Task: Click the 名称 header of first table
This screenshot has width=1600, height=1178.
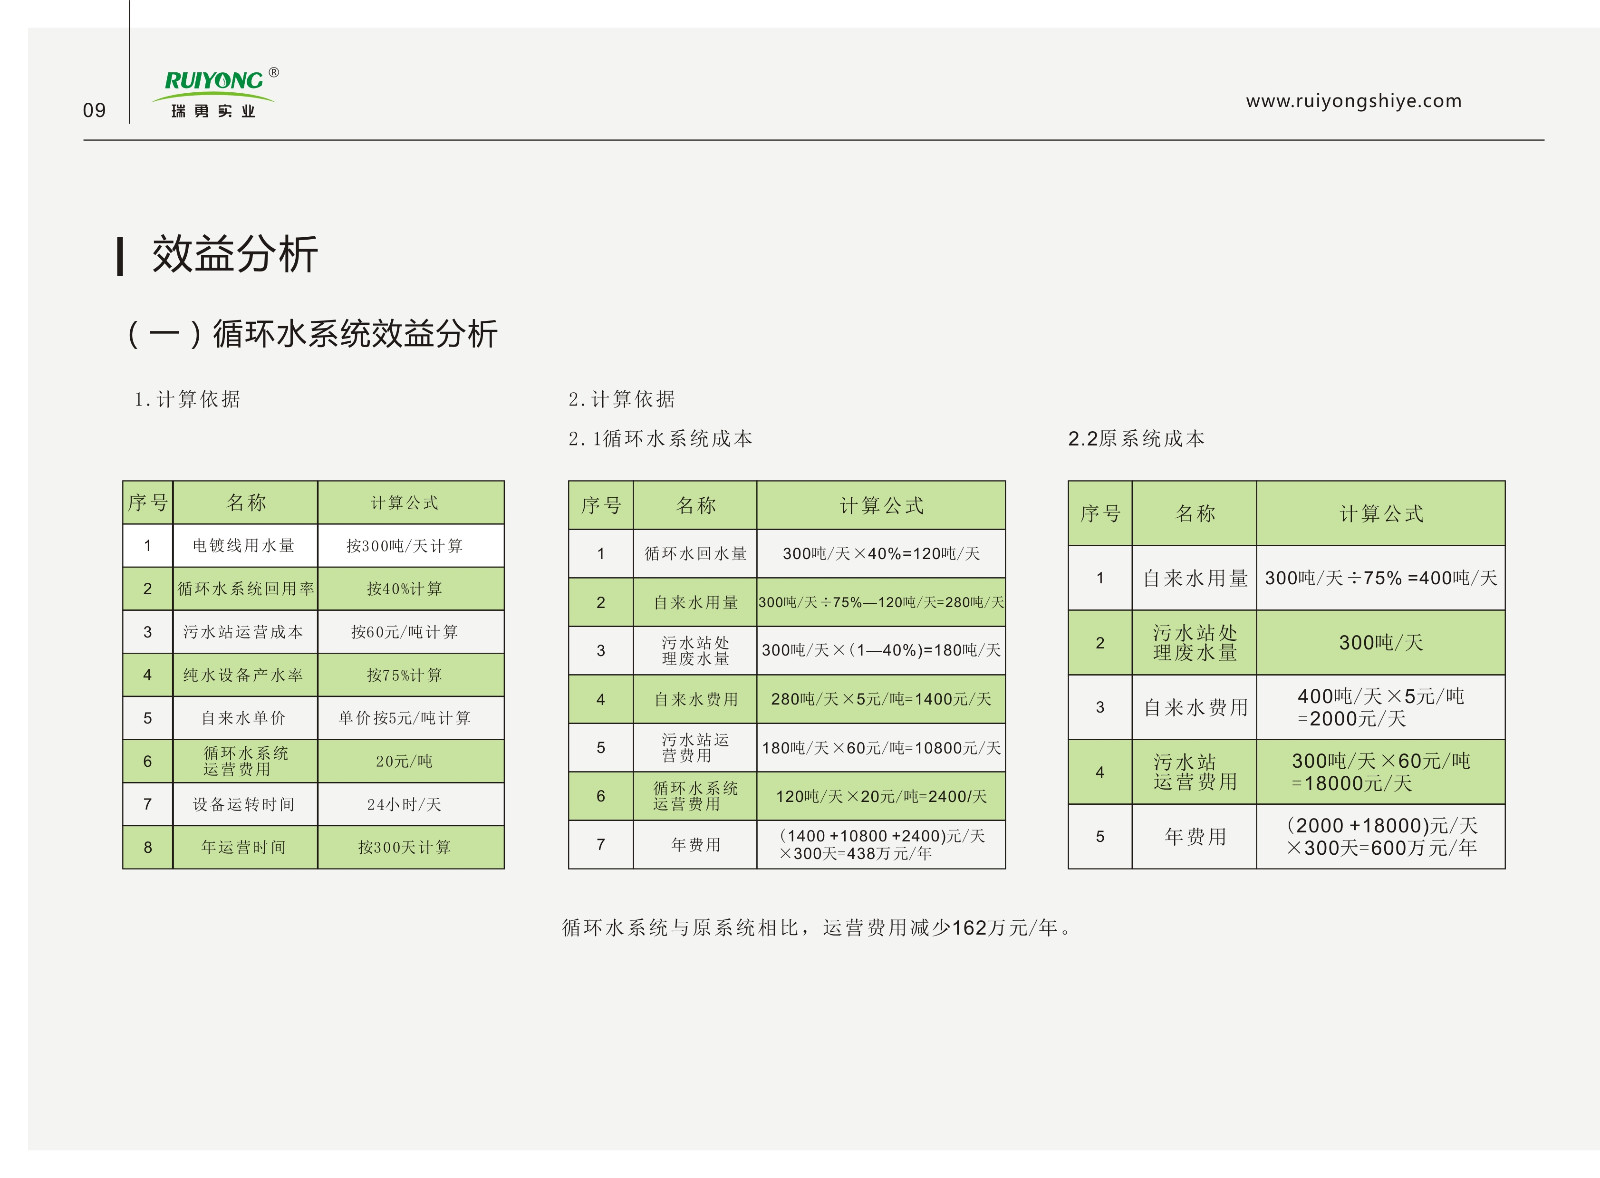Action: [x=246, y=503]
